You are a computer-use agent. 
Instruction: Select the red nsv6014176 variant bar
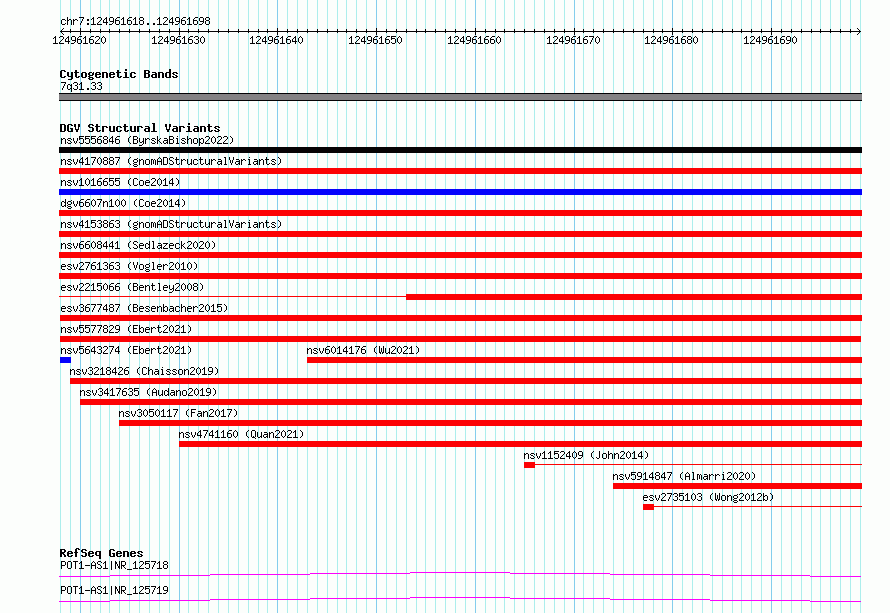point(585,360)
